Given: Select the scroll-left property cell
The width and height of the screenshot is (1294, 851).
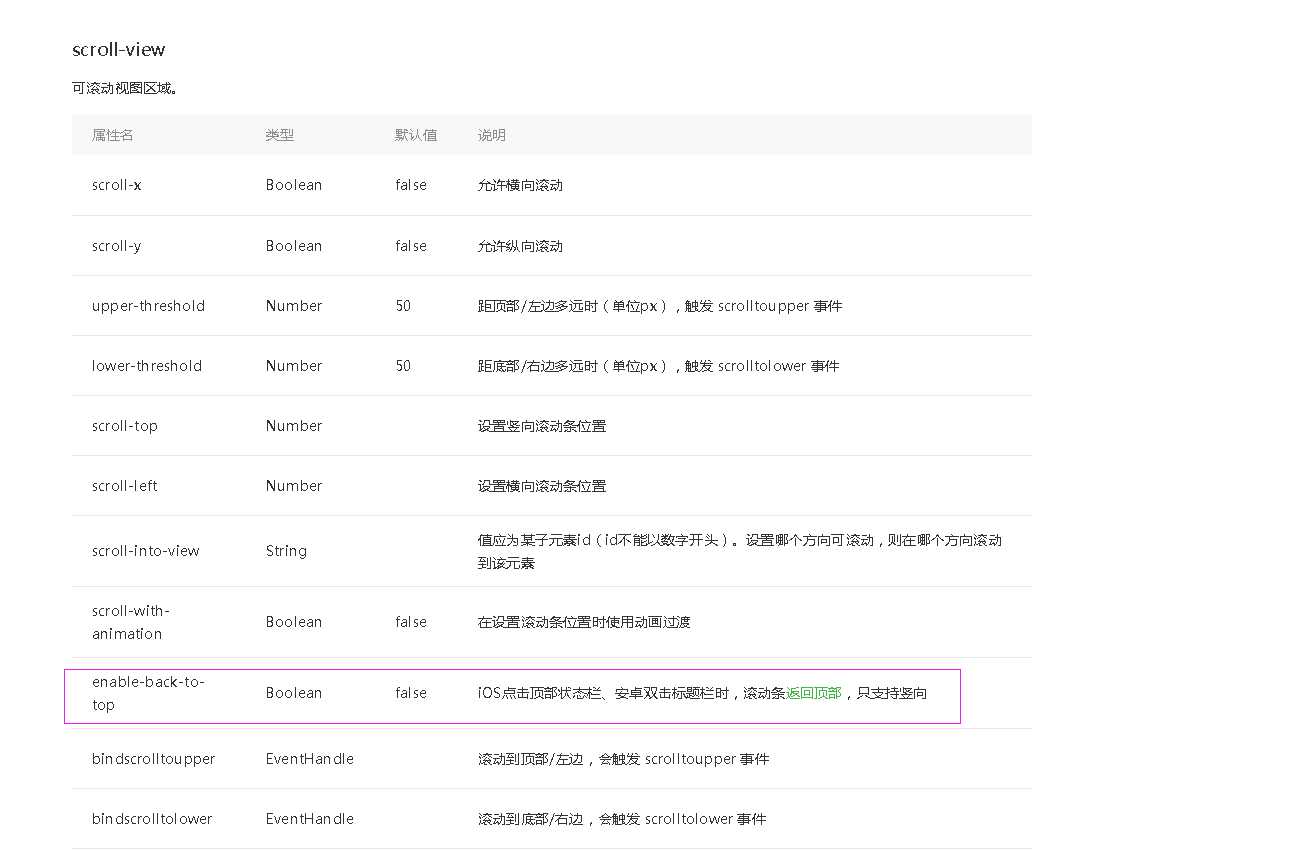Looking at the screenshot, I should 122,485.
